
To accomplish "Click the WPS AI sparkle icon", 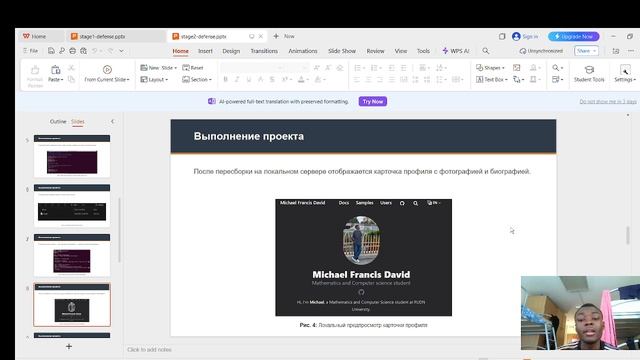I will point(445,51).
